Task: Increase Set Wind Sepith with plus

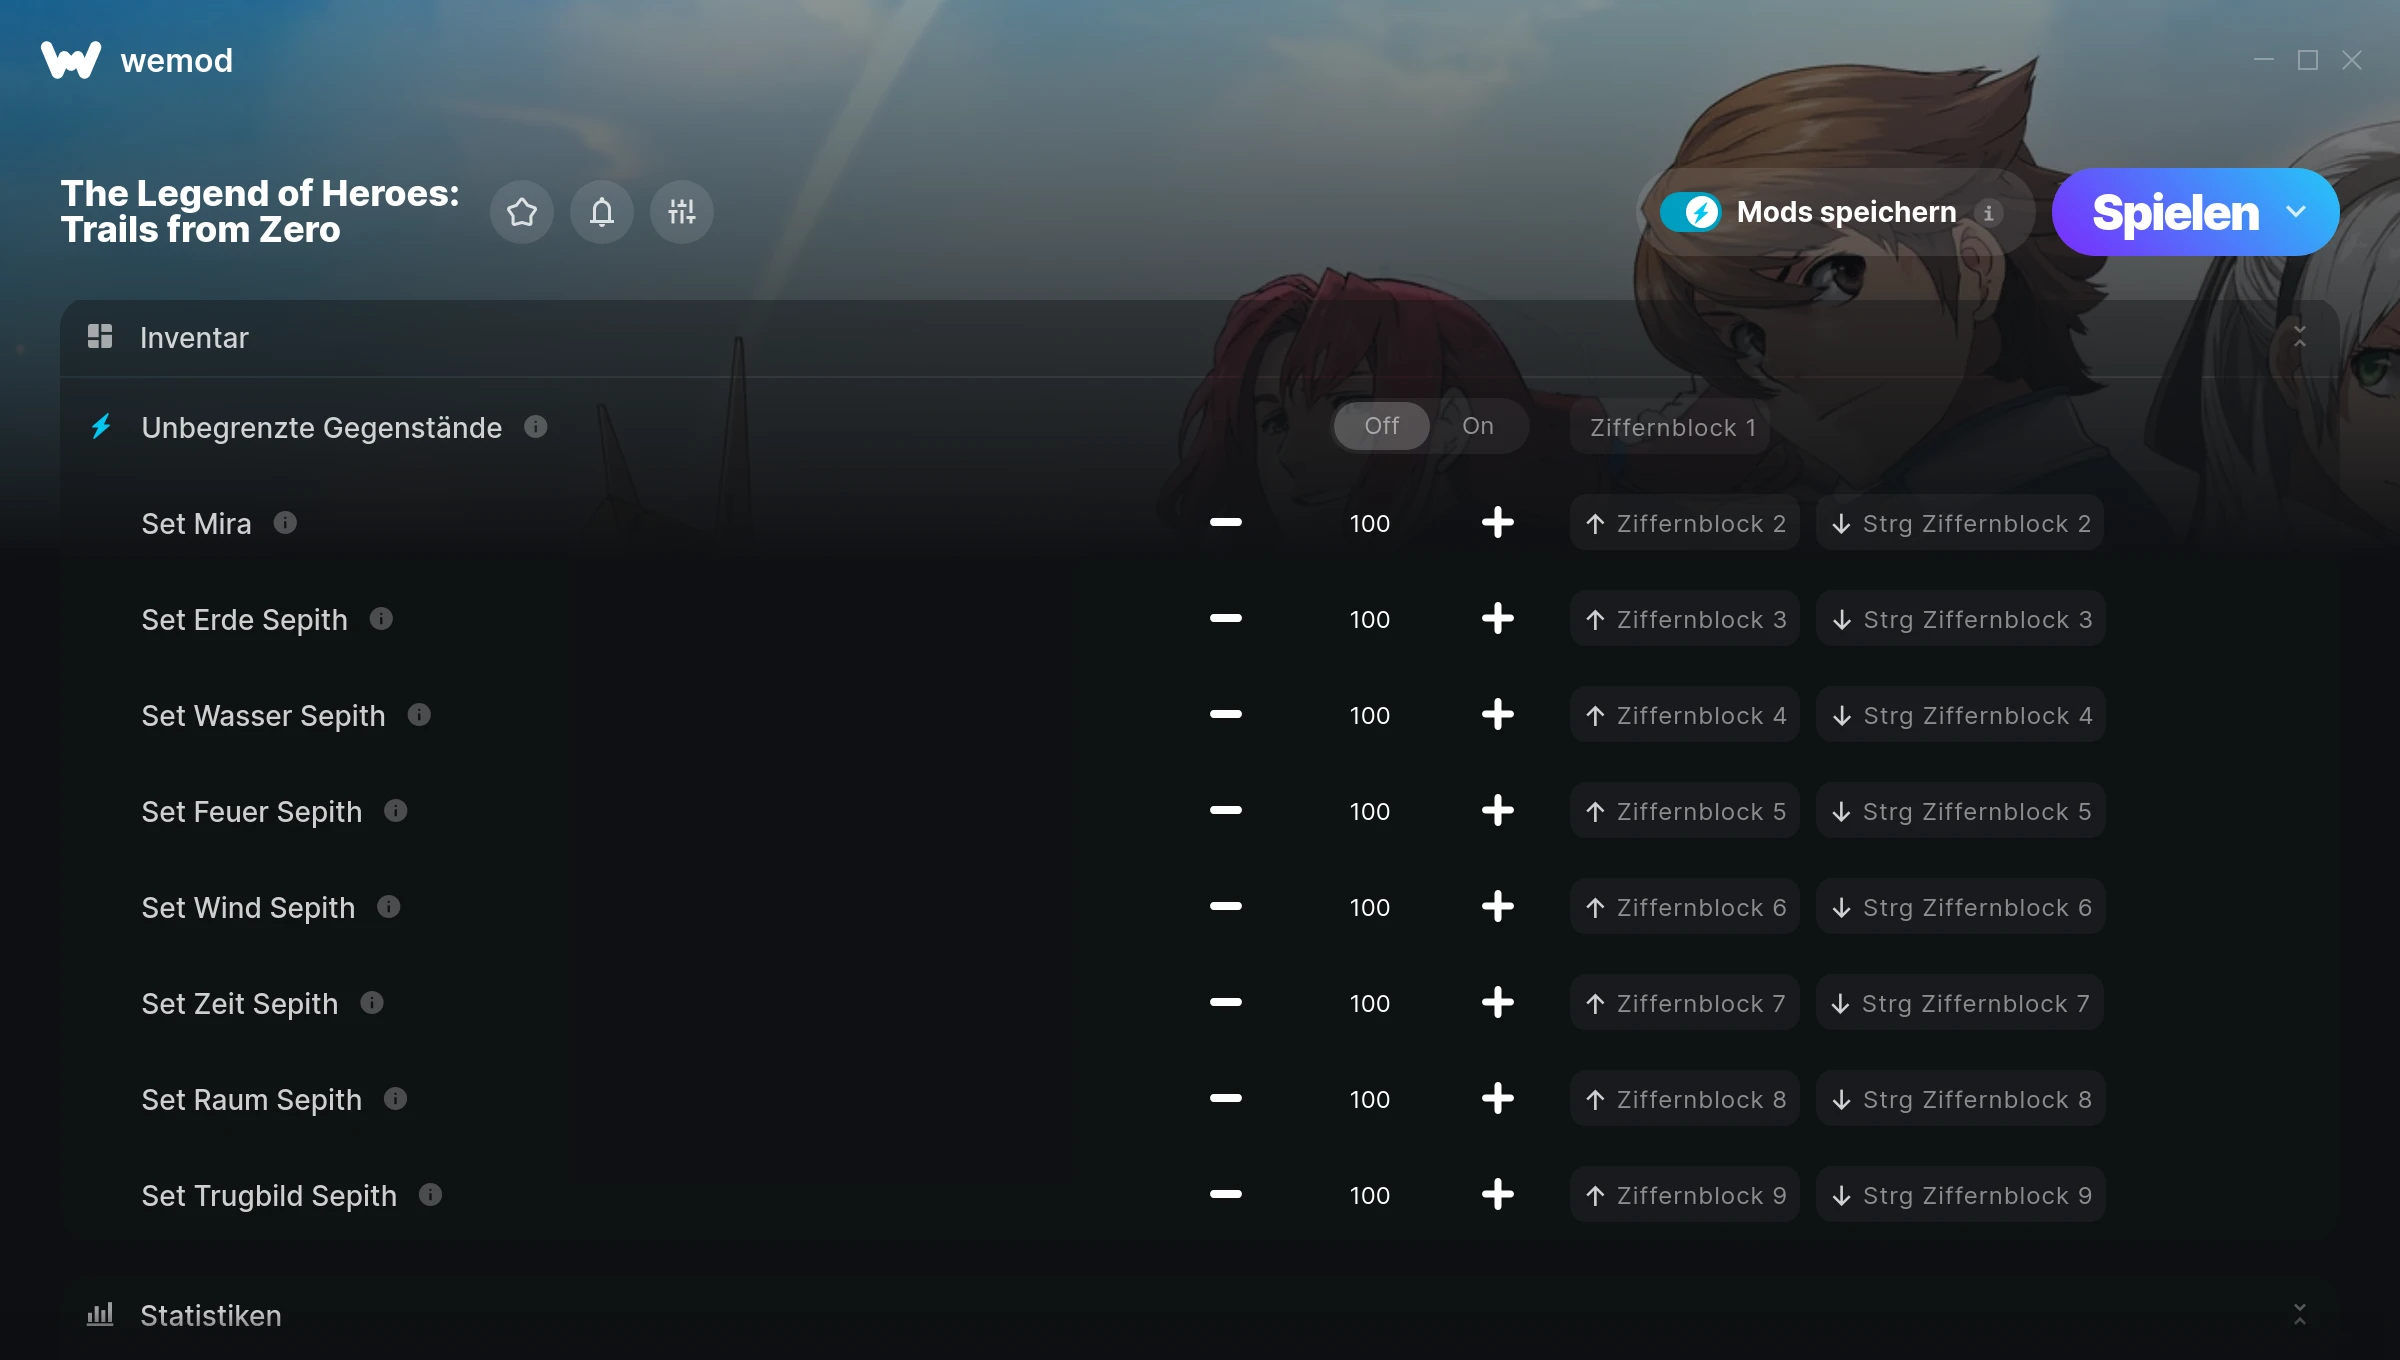Action: (1497, 907)
